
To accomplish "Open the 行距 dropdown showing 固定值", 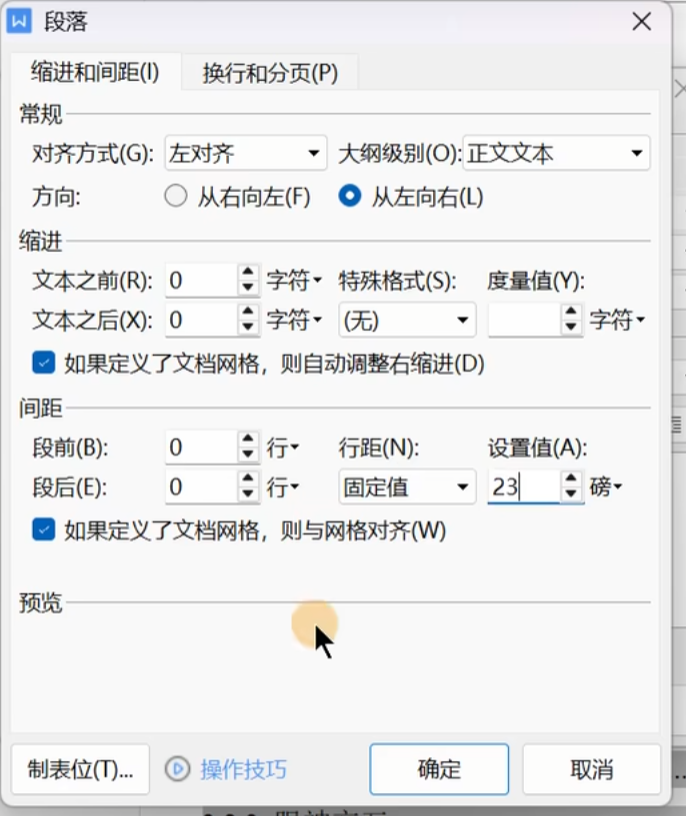I will [407, 487].
